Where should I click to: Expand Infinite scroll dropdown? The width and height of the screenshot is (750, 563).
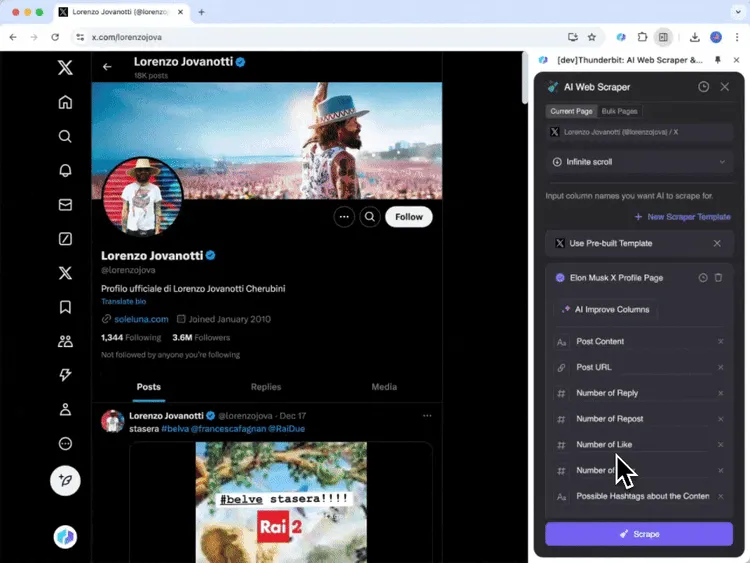[x=639, y=162]
